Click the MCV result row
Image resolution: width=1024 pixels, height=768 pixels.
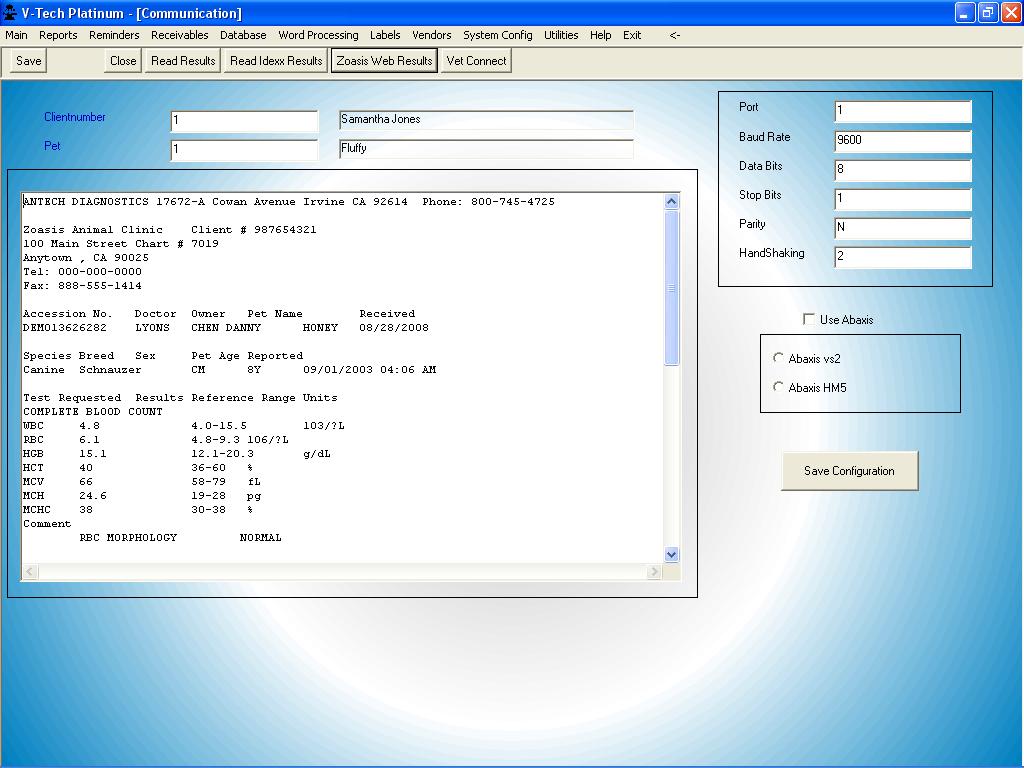coord(142,482)
